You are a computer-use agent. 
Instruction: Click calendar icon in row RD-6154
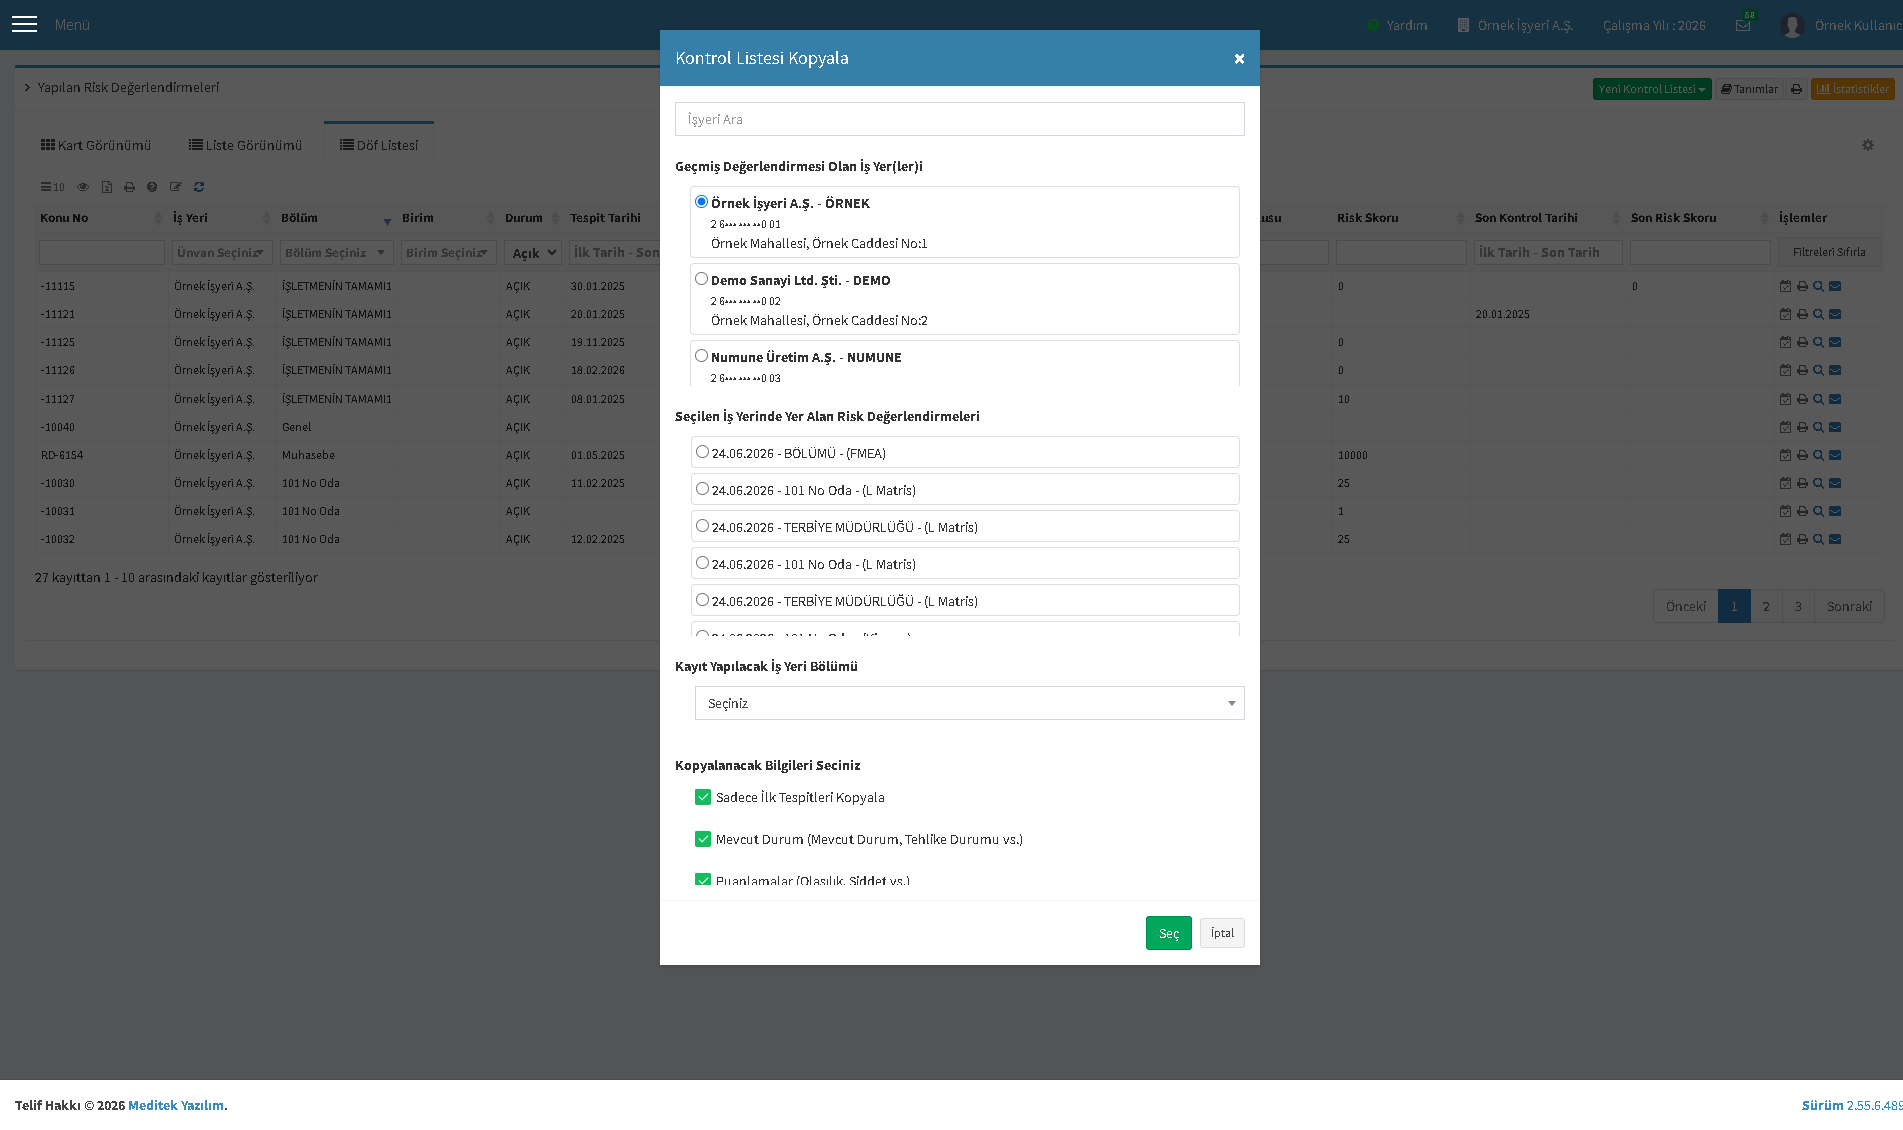pyautogui.click(x=1786, y=455)
